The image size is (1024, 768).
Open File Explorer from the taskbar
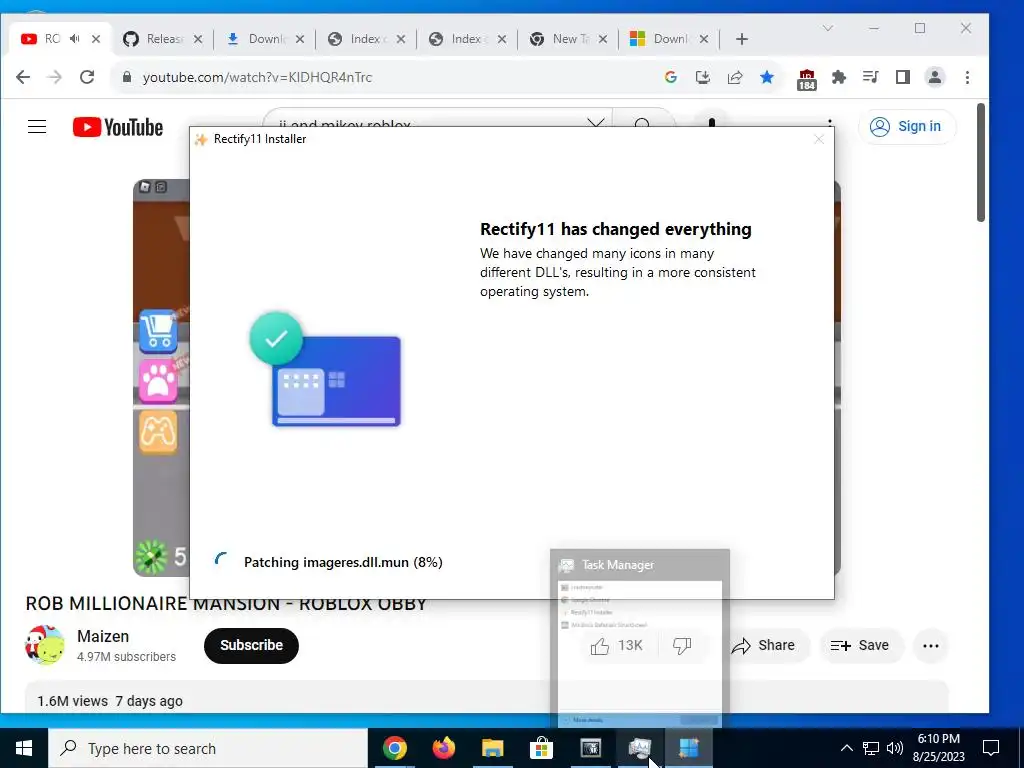[x=493, y=748]
